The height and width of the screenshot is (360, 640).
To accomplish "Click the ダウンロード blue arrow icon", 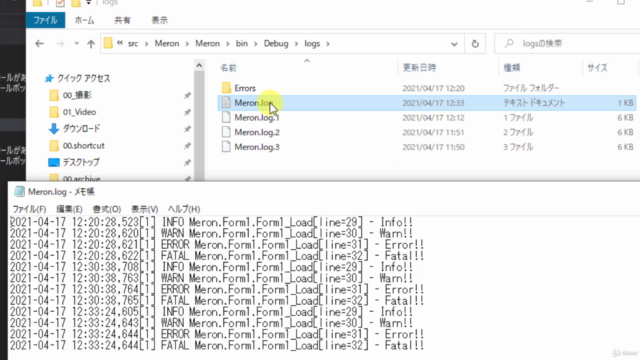I will tap(54, 129).
